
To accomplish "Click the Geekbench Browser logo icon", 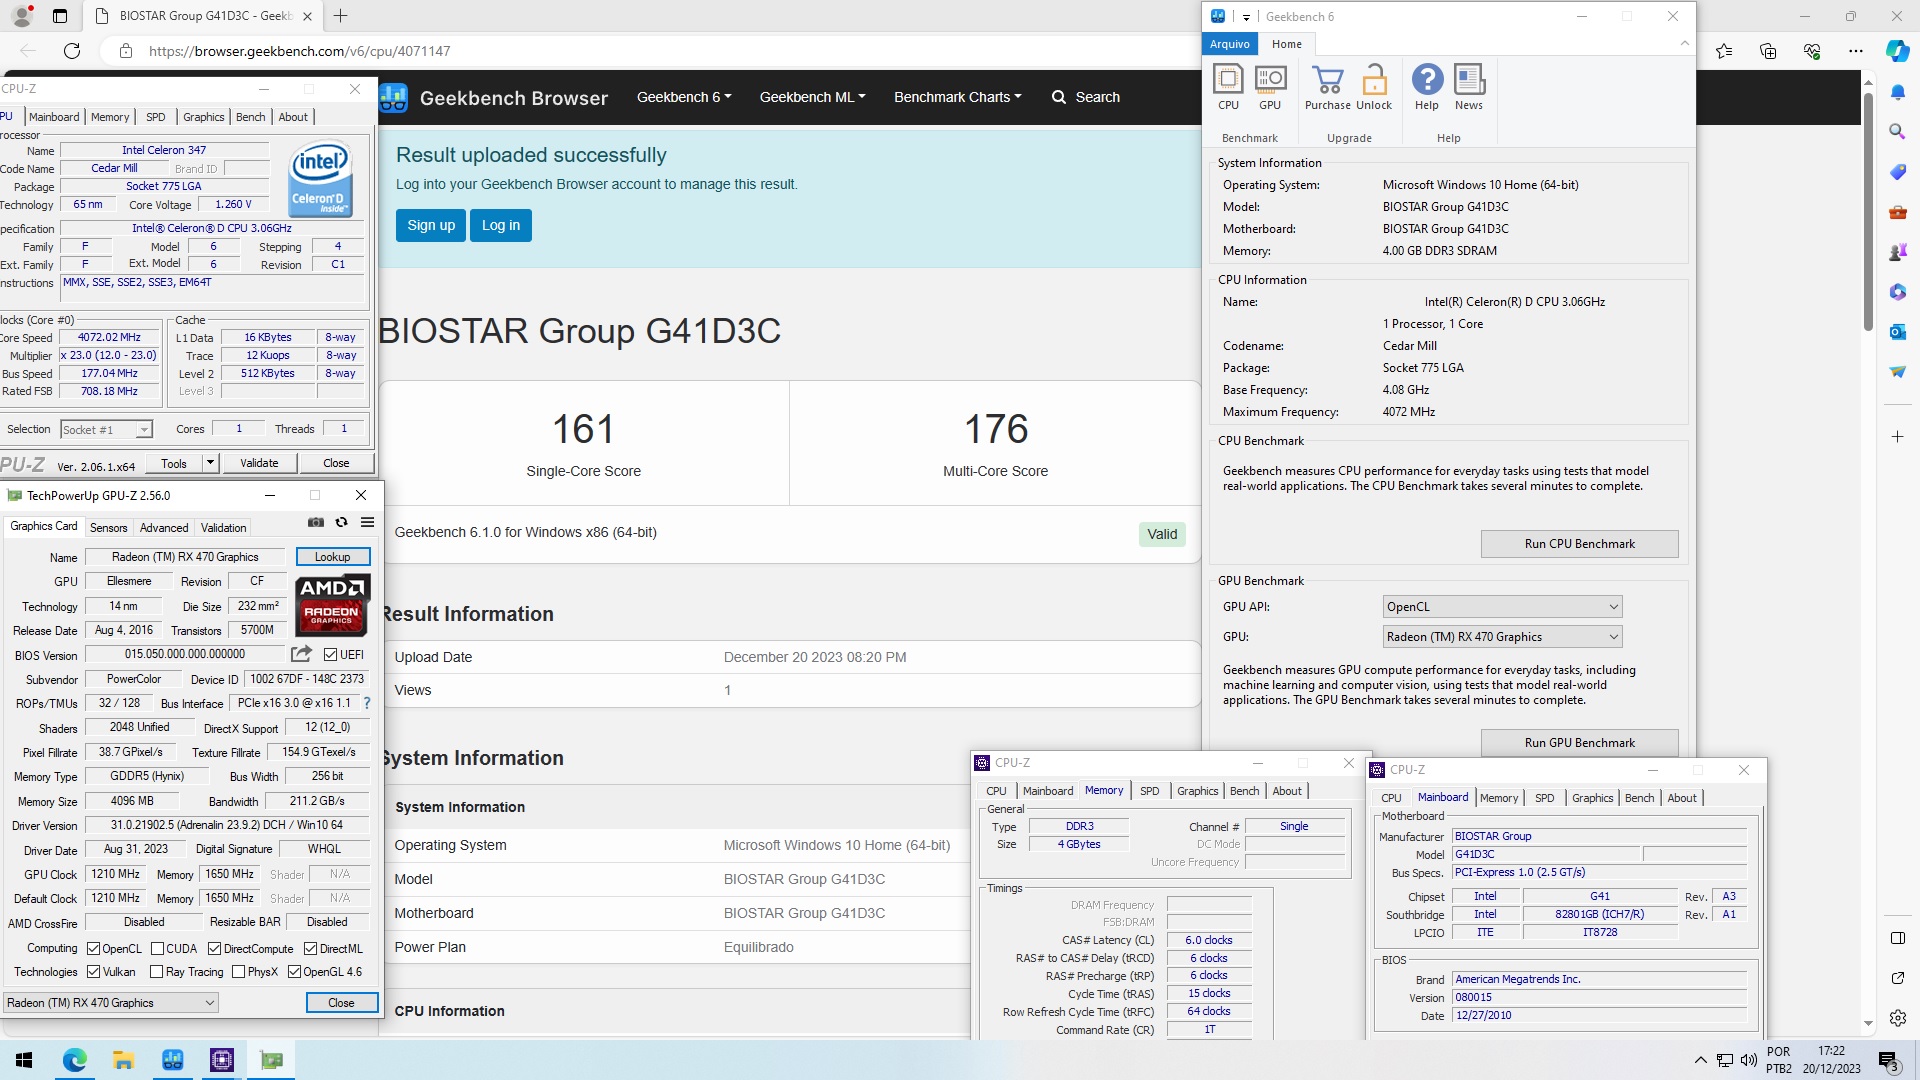I will [x=393, y=97].
